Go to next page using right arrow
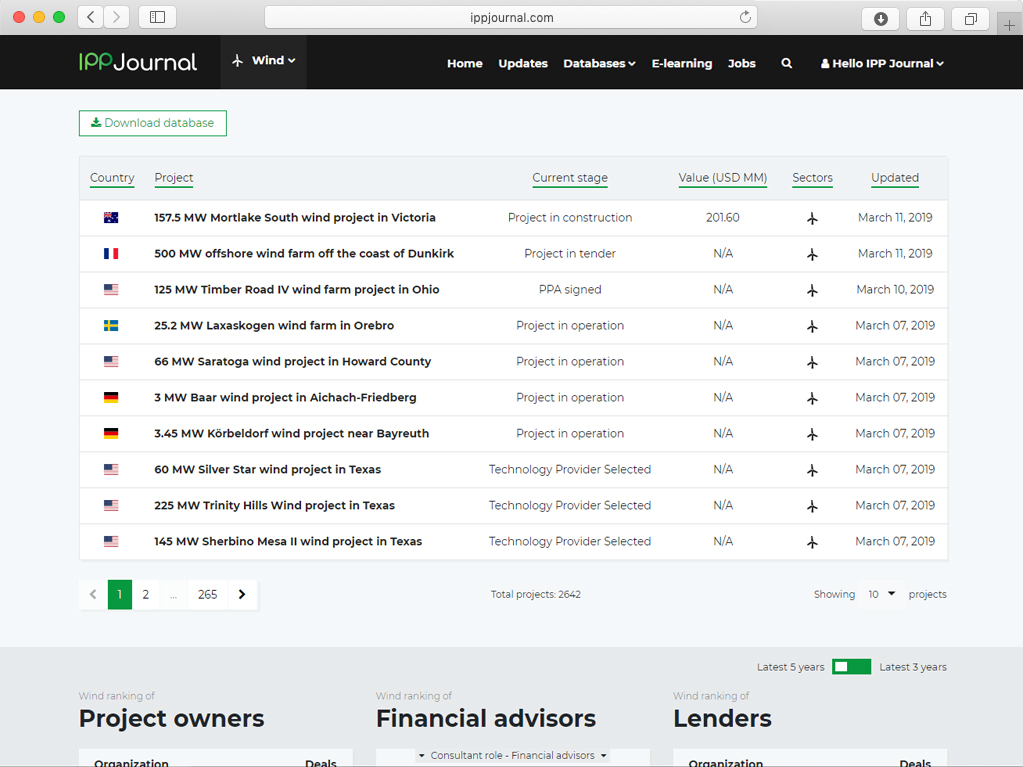This screenshot has width=1023, height=767. point(242,594)
